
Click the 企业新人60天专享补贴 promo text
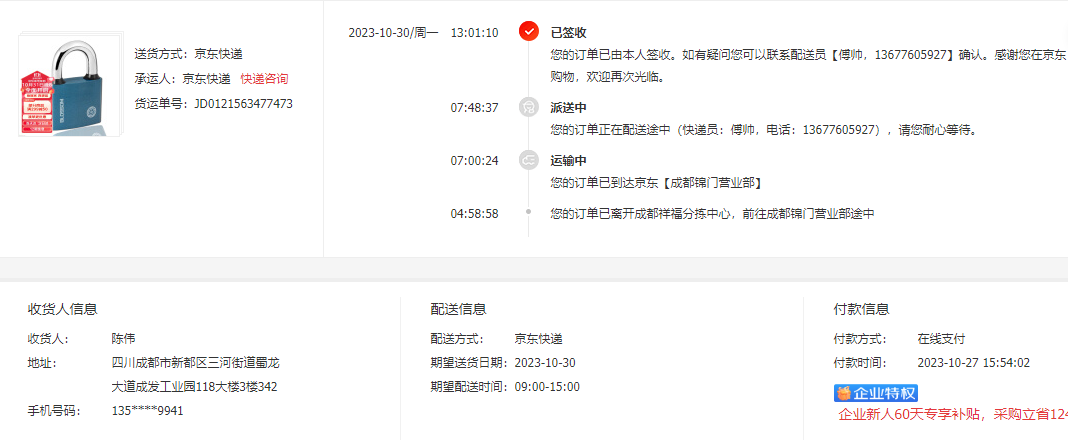coord(952,414)
